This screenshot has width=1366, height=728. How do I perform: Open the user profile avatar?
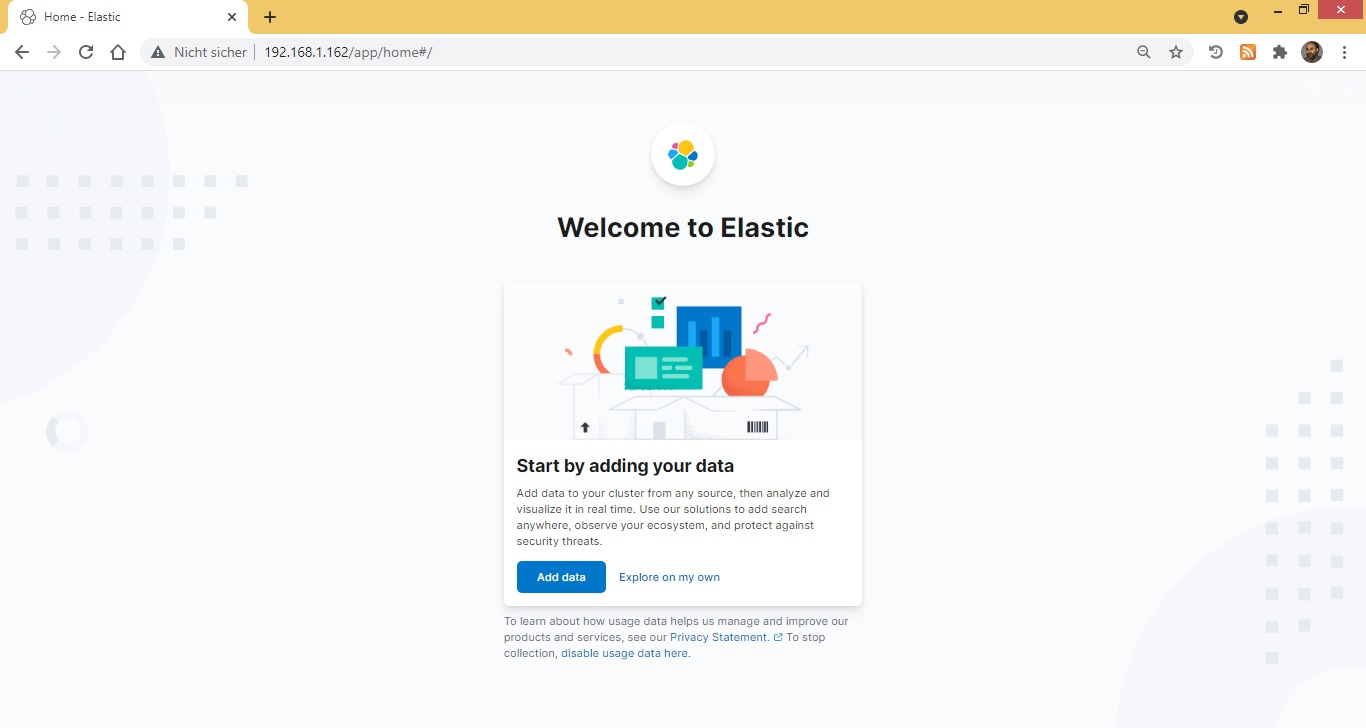click(1312, 52)
